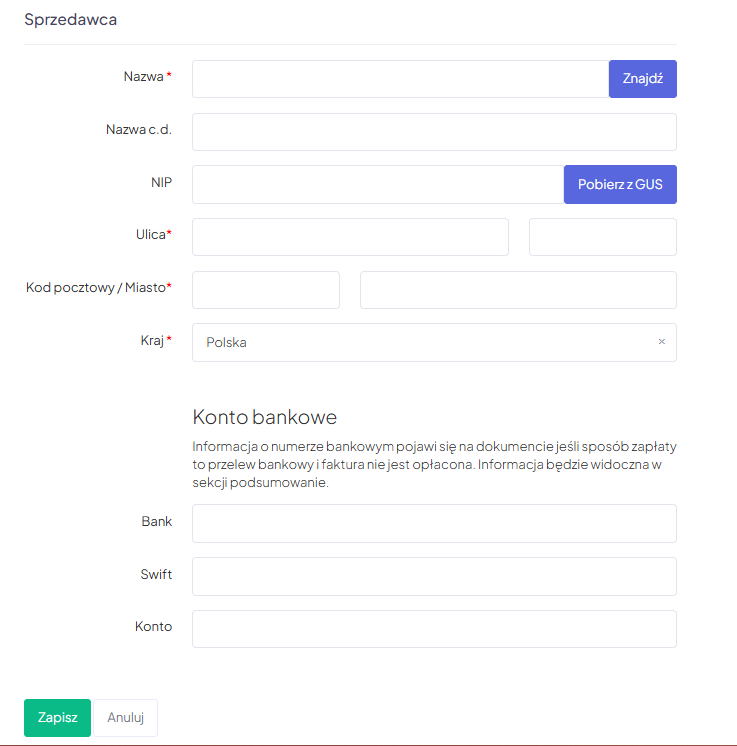Select the NIP input field
The width and height of the screenshot is (737, 746).
click(x=378, y=184)
